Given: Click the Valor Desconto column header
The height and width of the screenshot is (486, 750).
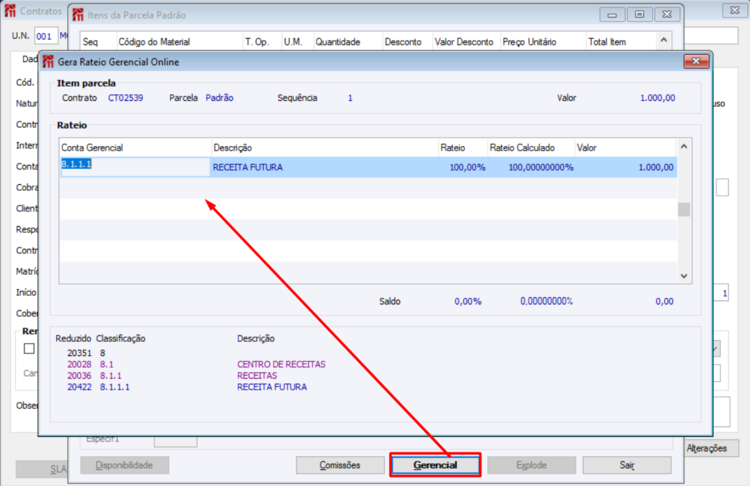Looking at the screenshot, I should point(466,42).
